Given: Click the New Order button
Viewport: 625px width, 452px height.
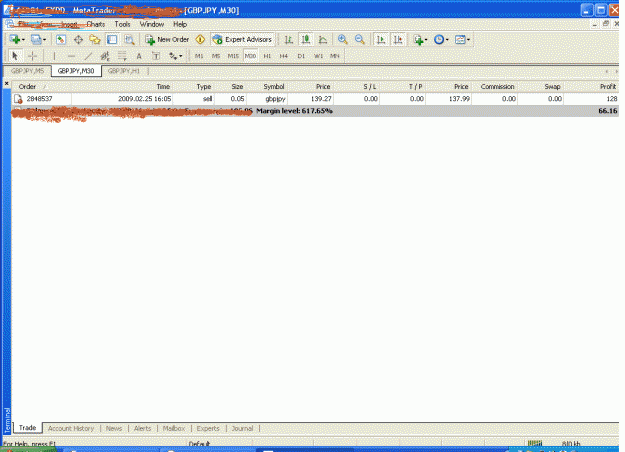Looking at the screenshot, I should click(x=167, y=39).
